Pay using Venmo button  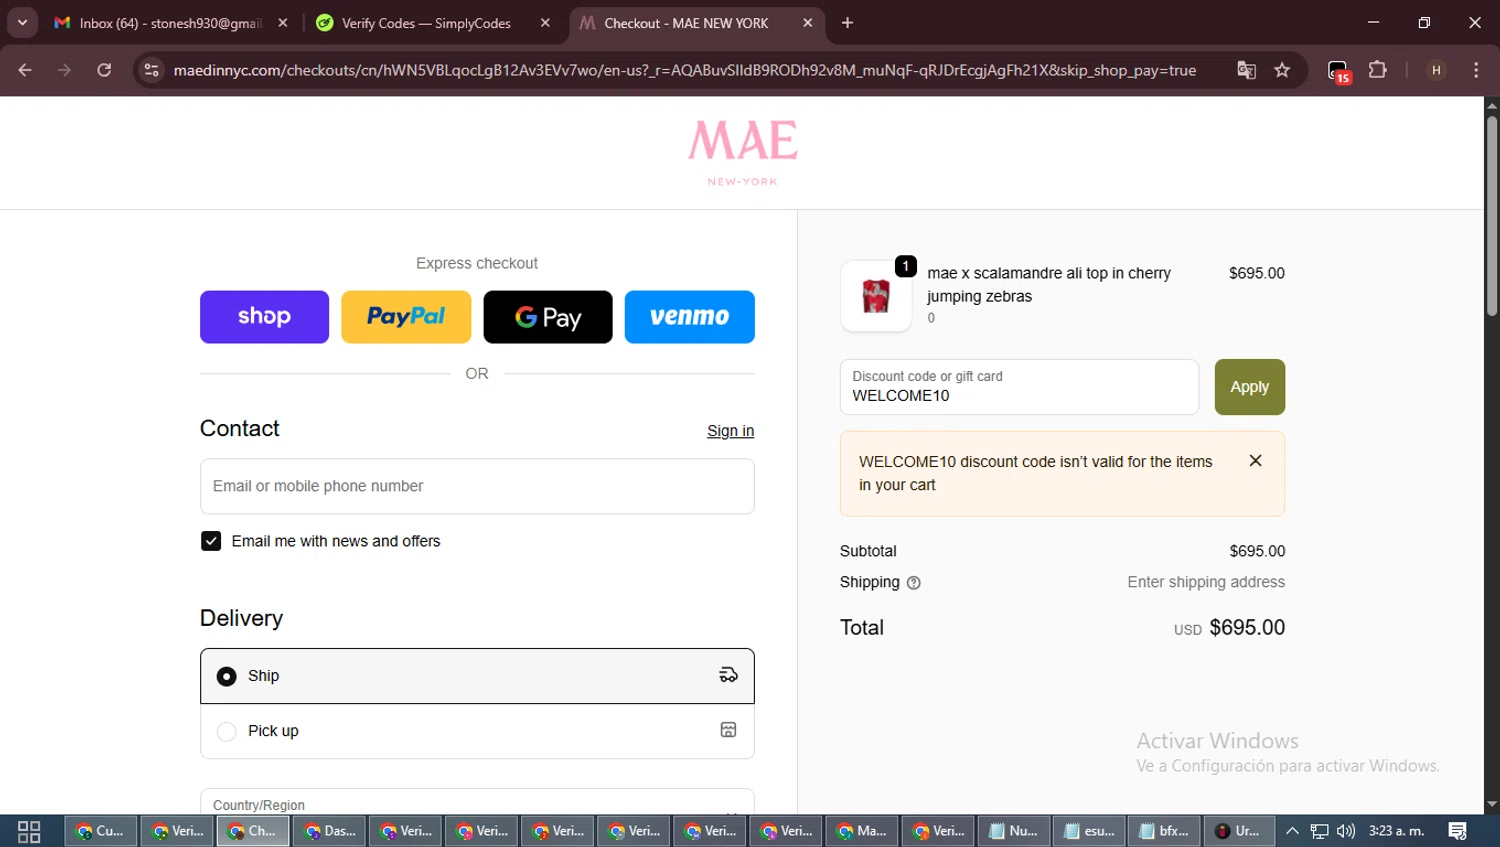click(x=690, y=317)
